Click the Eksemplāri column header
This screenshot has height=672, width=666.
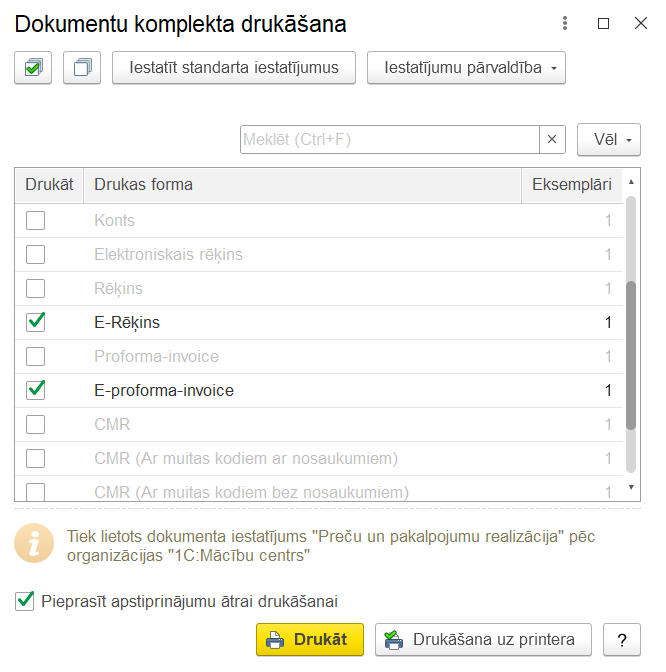[571, 185]
